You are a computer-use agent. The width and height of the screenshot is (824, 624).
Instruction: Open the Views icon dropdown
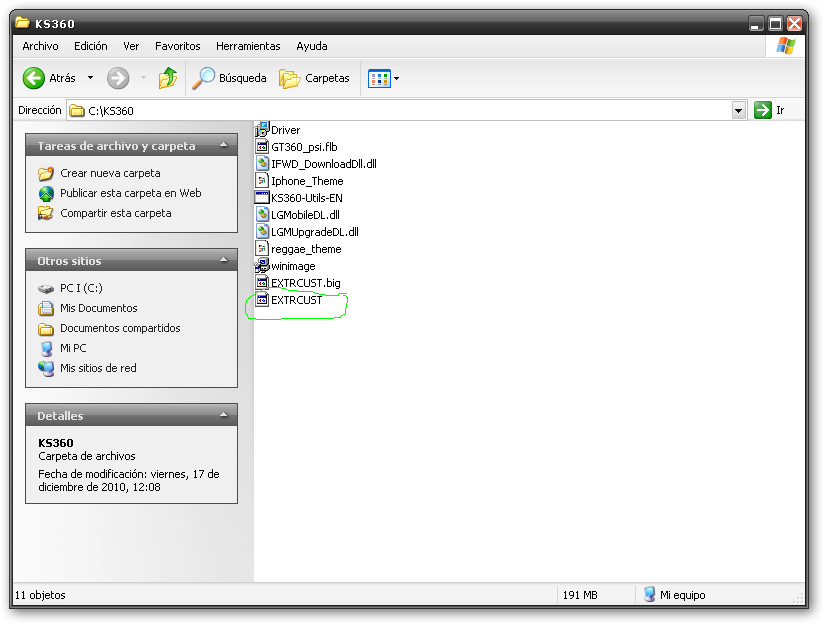384,78
